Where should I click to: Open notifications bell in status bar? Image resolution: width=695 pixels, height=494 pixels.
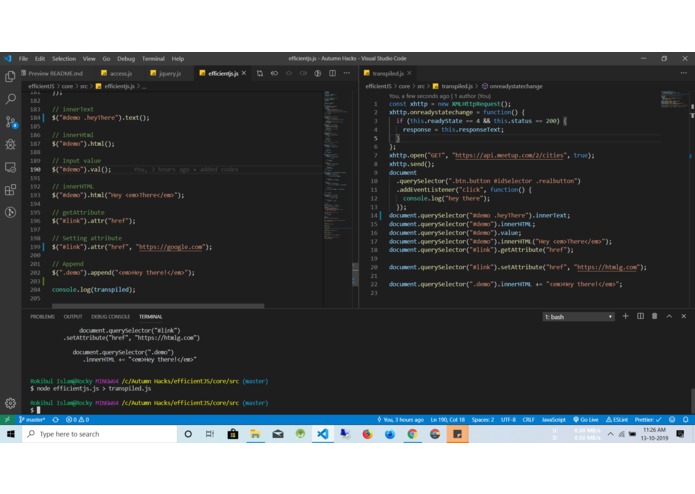click(x=686, y=420)
